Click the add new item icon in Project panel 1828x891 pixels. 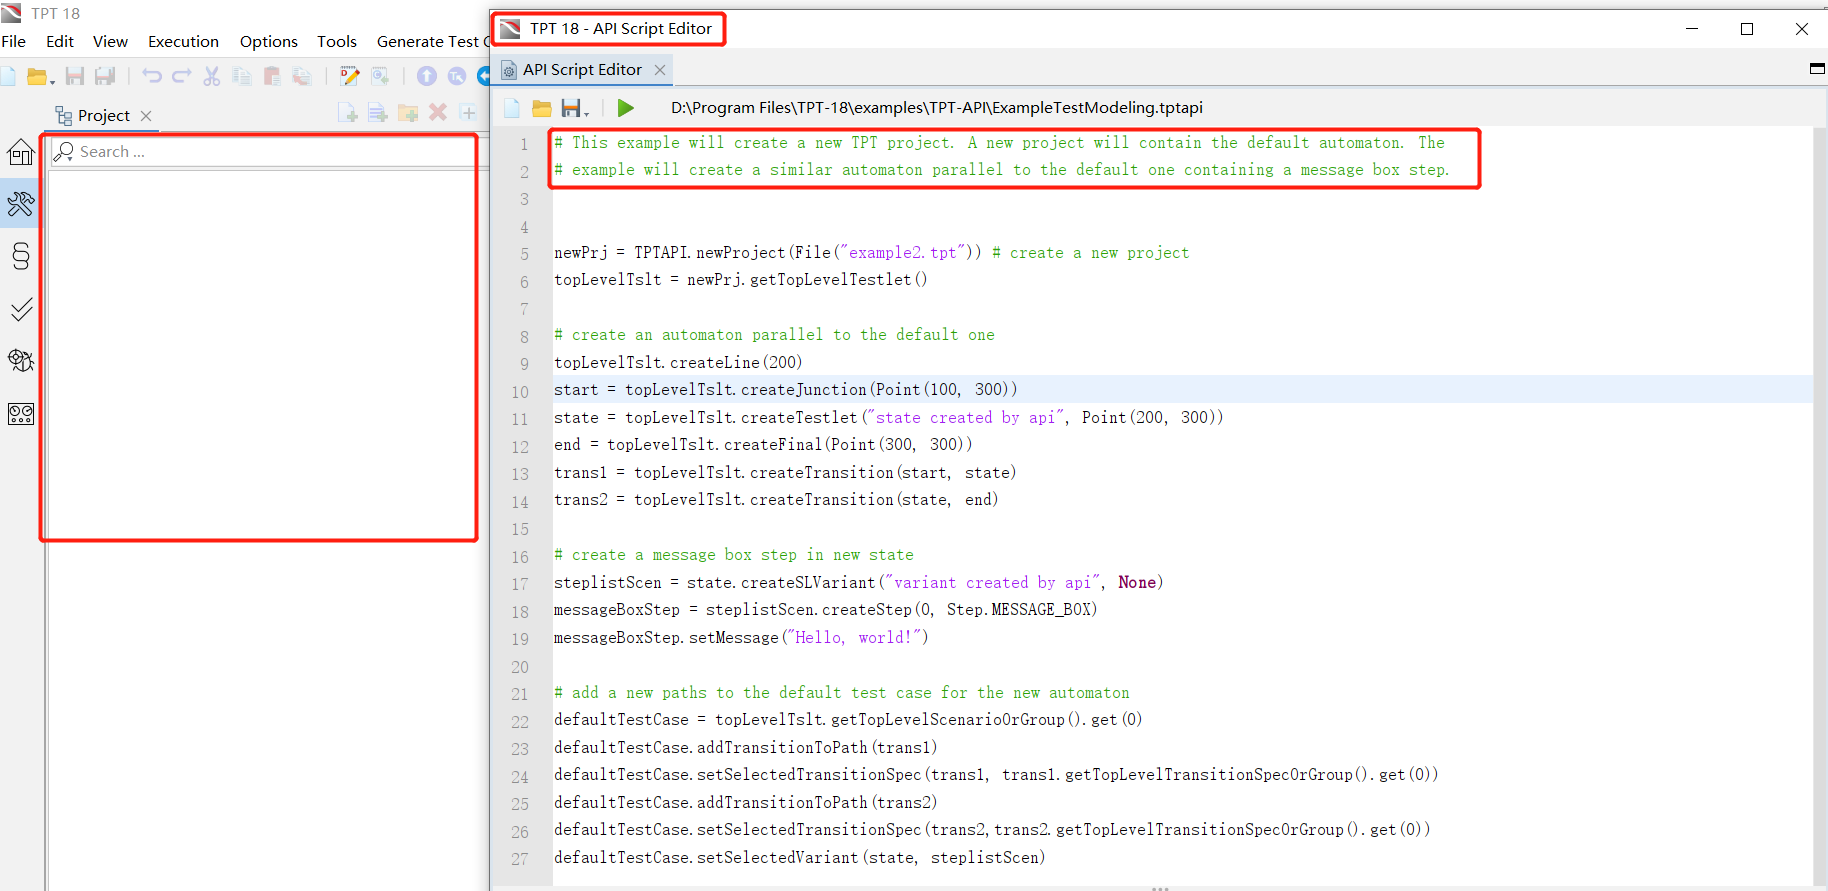tap(348, 113)
